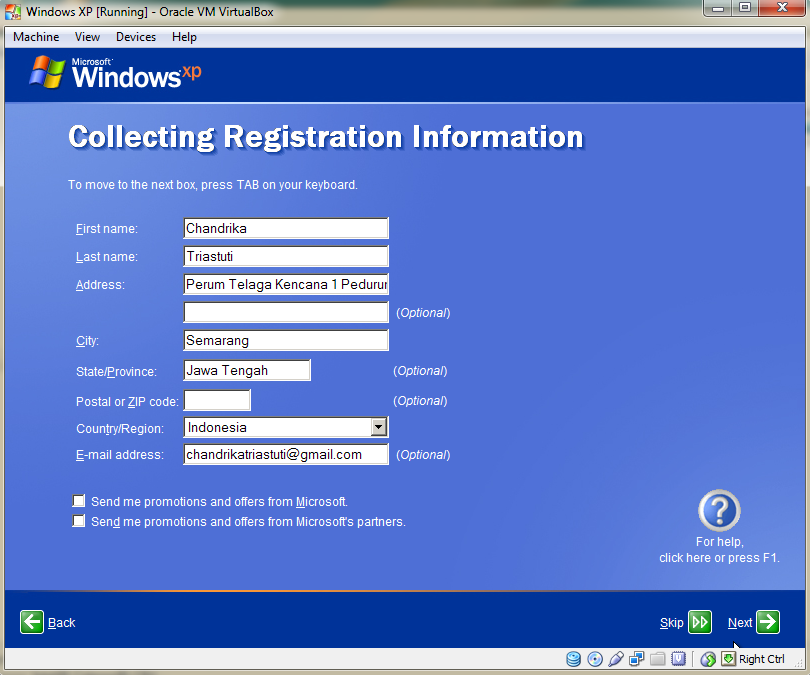Click the Next link text
Image resolution: width=810 pixels, height=675 pixels.
click(740, 623)
